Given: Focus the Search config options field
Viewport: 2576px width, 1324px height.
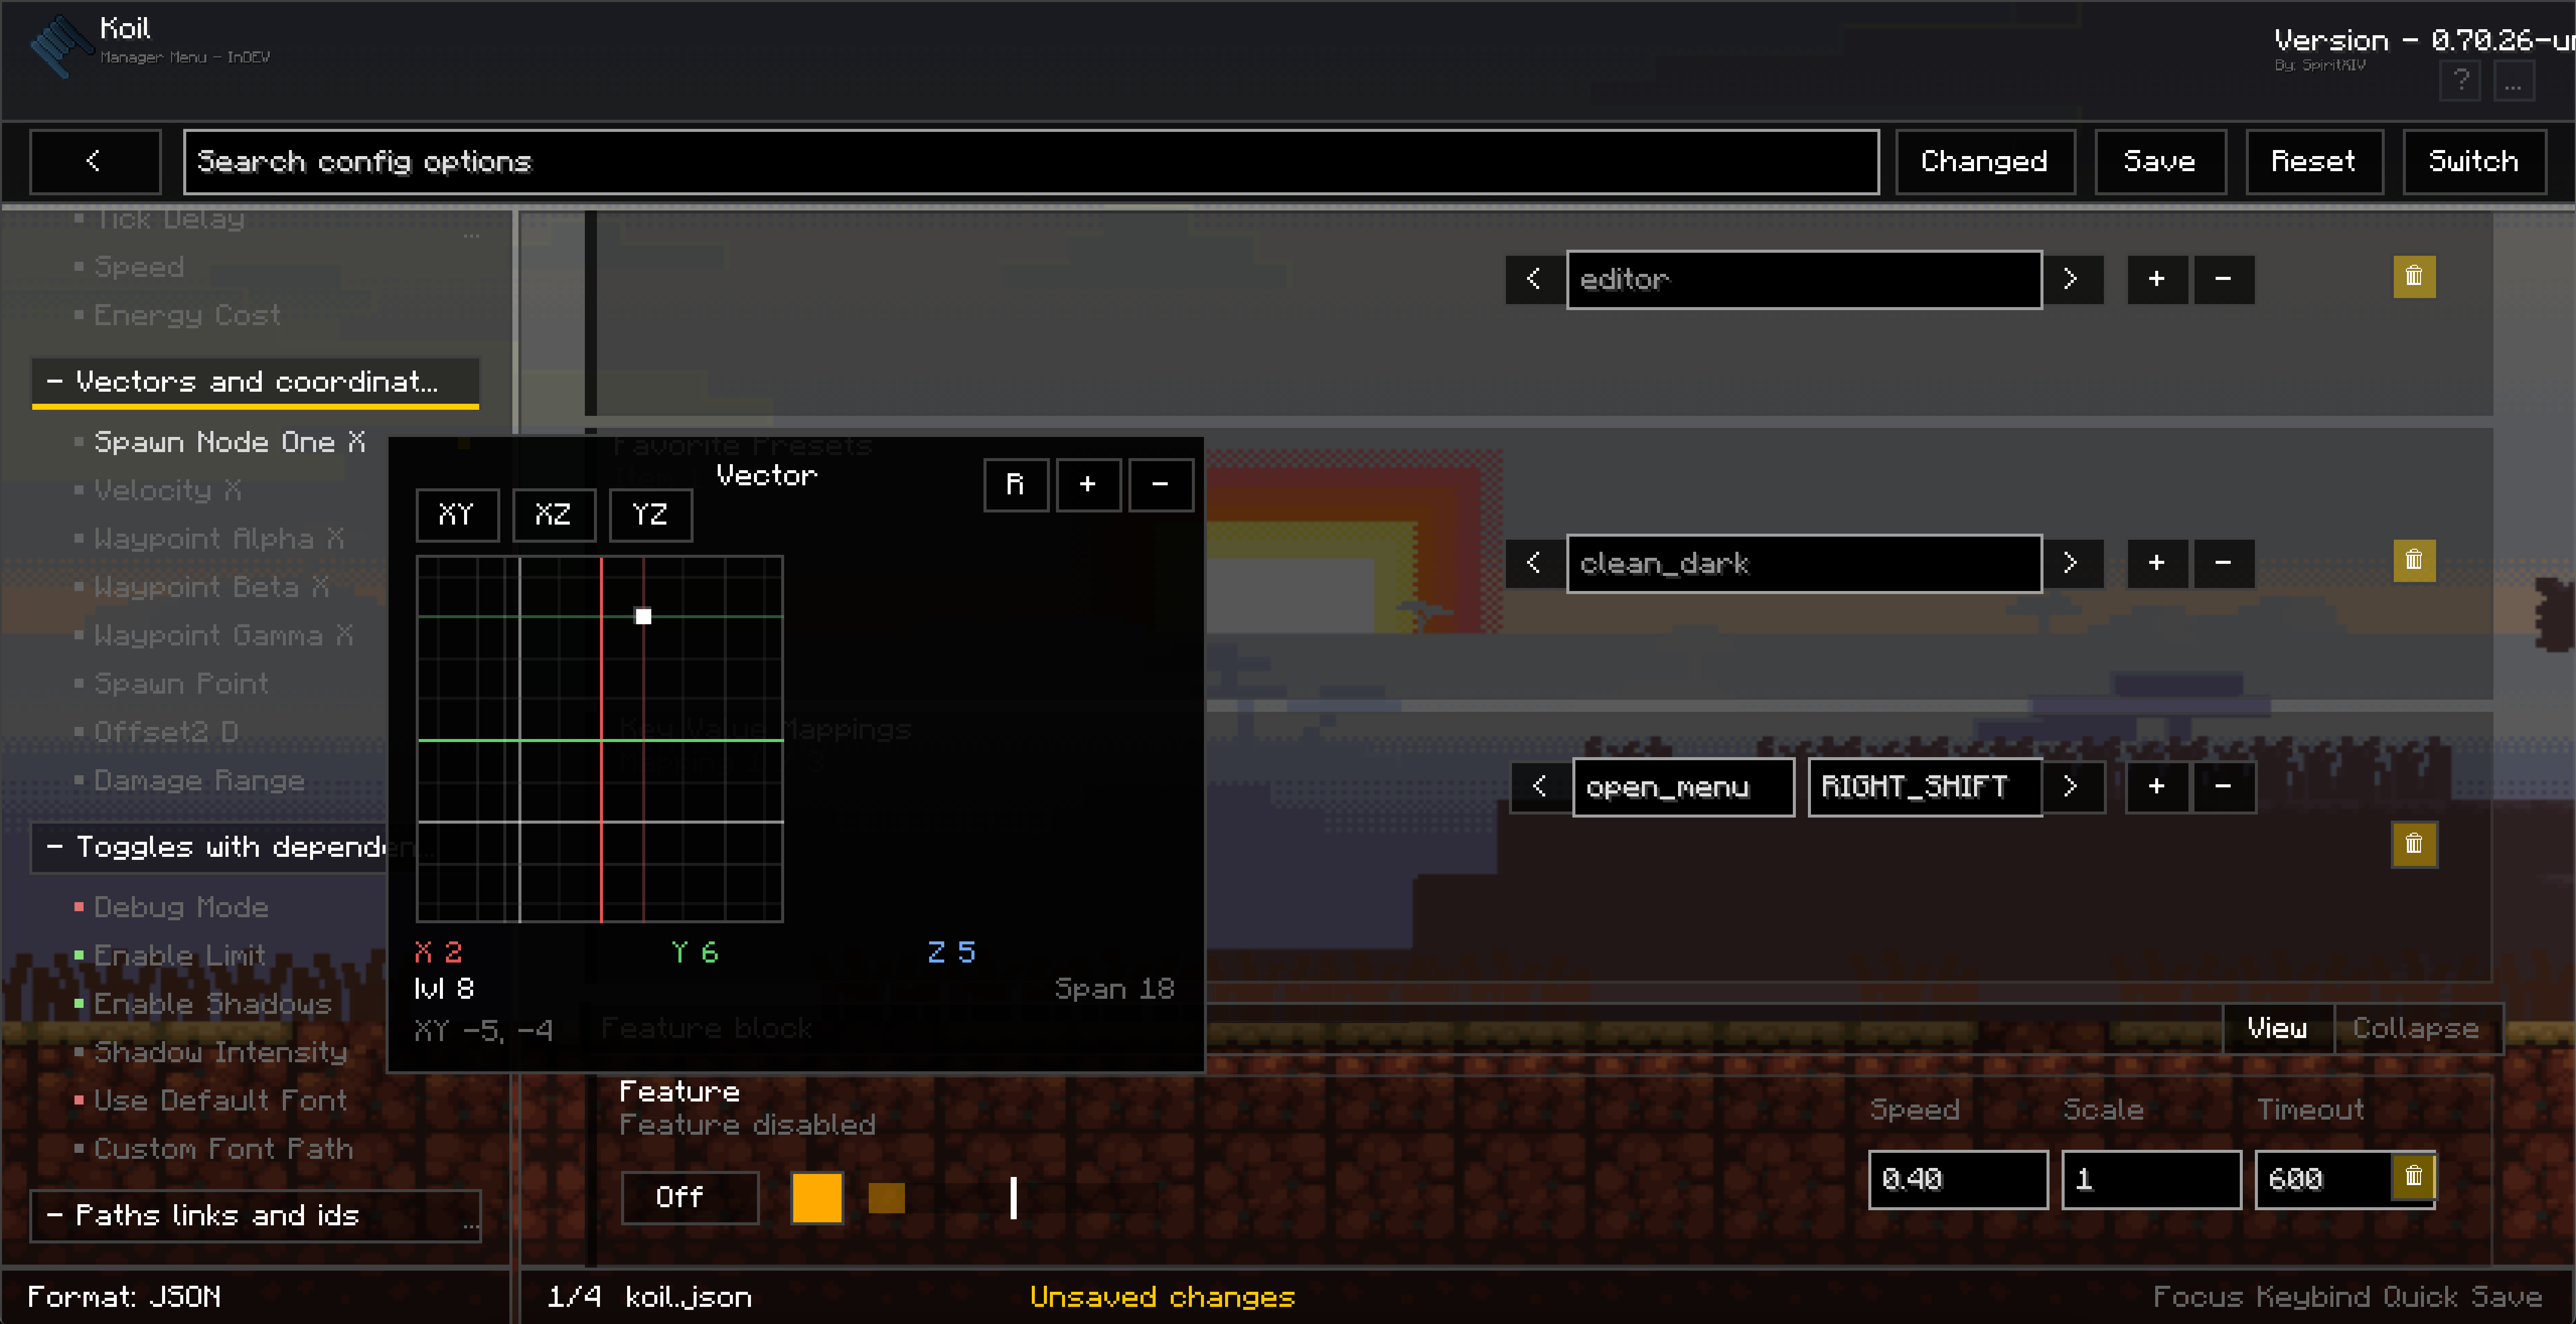Looking at the screenshot, I should coord(1032,161).
